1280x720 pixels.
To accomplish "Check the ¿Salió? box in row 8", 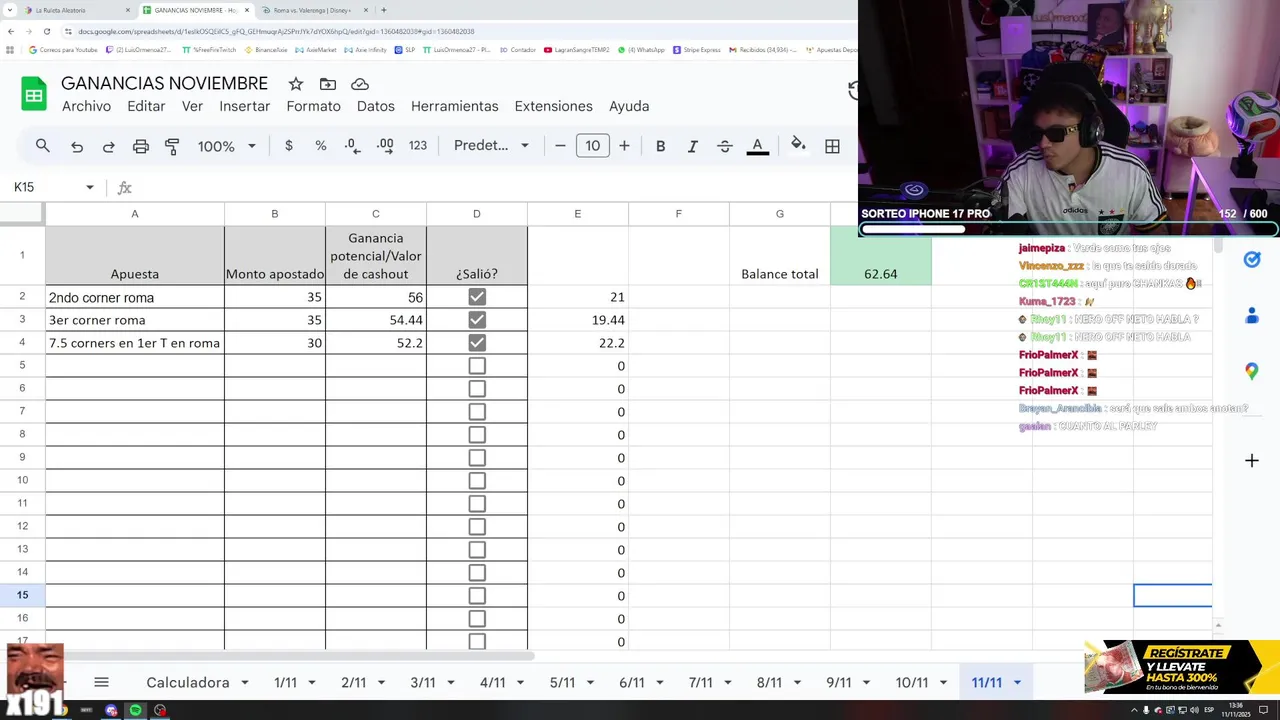I will tap(477, 435).
